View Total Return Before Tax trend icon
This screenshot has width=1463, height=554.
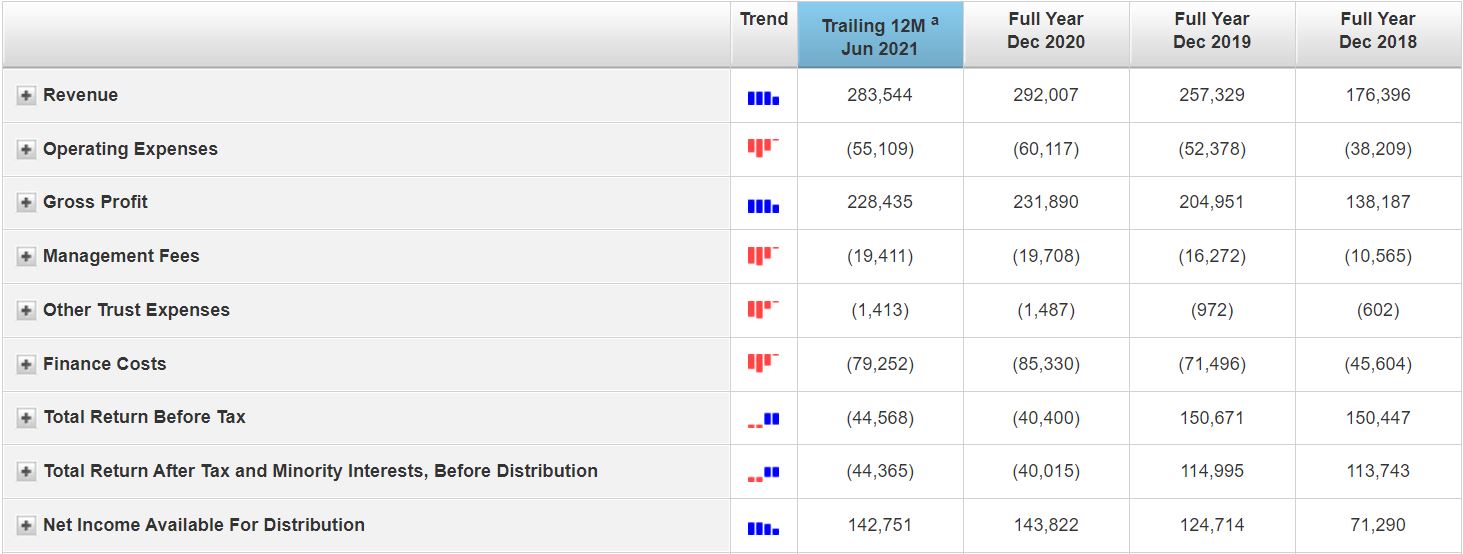[x=763, y=420]
